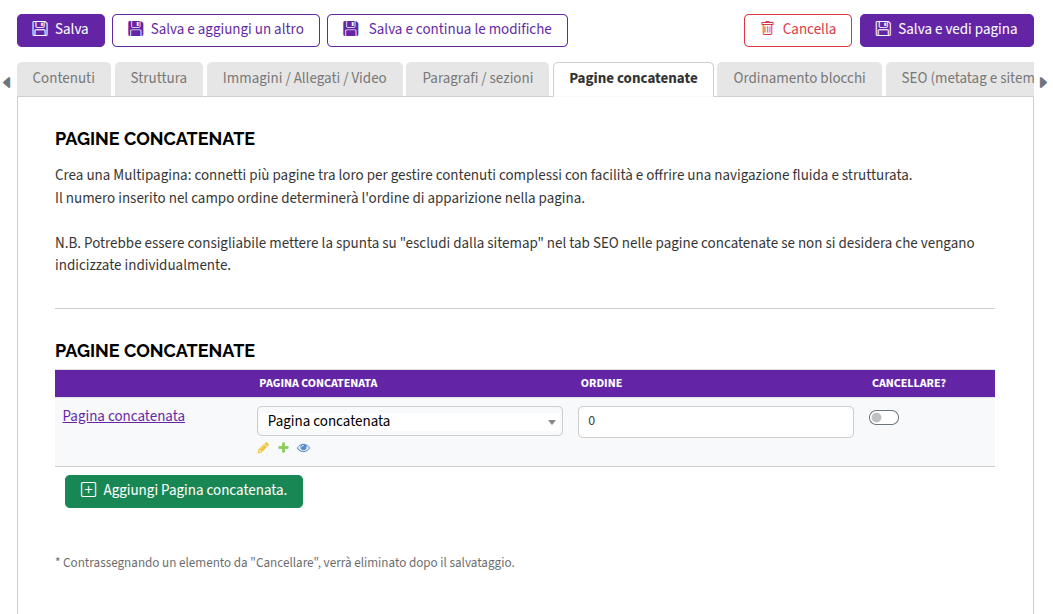
Task: Click the red Cancella button
Action: click(798, 30)
